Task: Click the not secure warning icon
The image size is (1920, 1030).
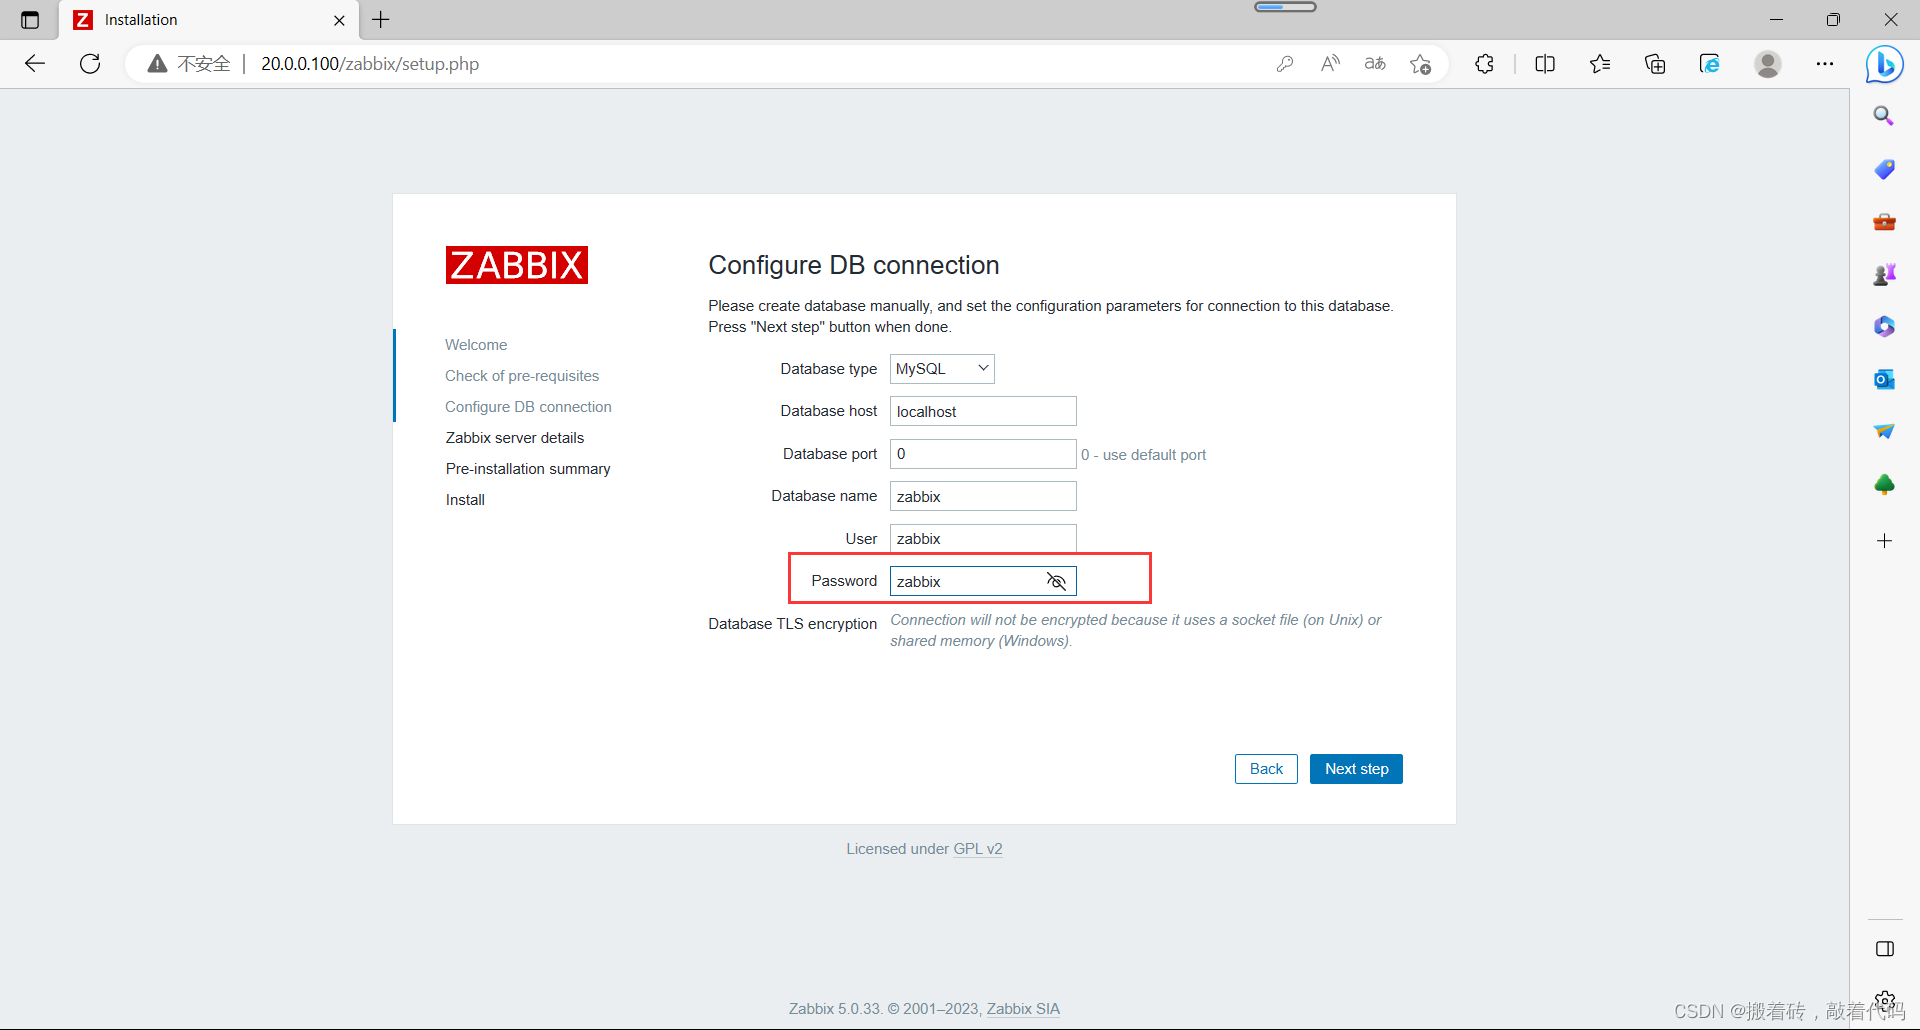Action: coord(157,64)
